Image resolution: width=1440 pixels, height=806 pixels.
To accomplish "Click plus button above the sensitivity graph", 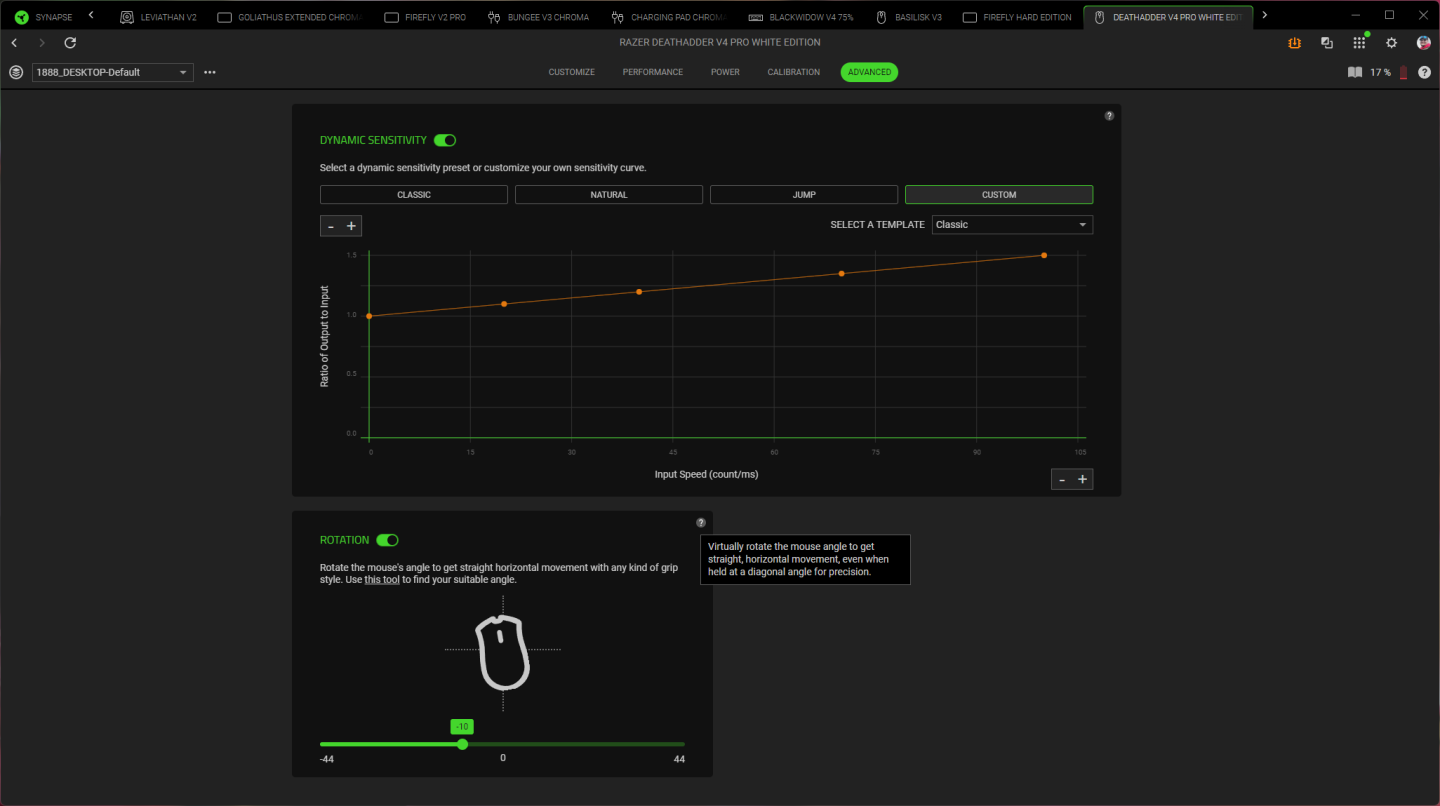I will [351, 226].
